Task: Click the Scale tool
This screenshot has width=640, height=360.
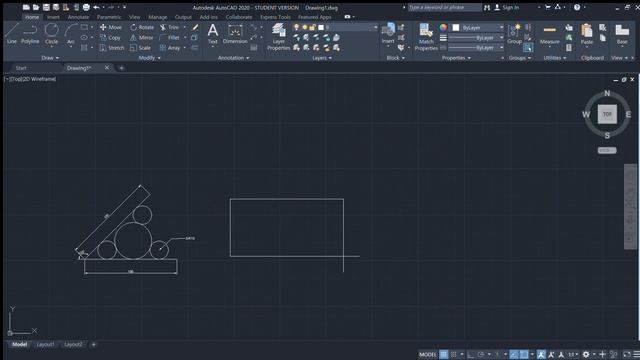Action: (x=140, y=48)
